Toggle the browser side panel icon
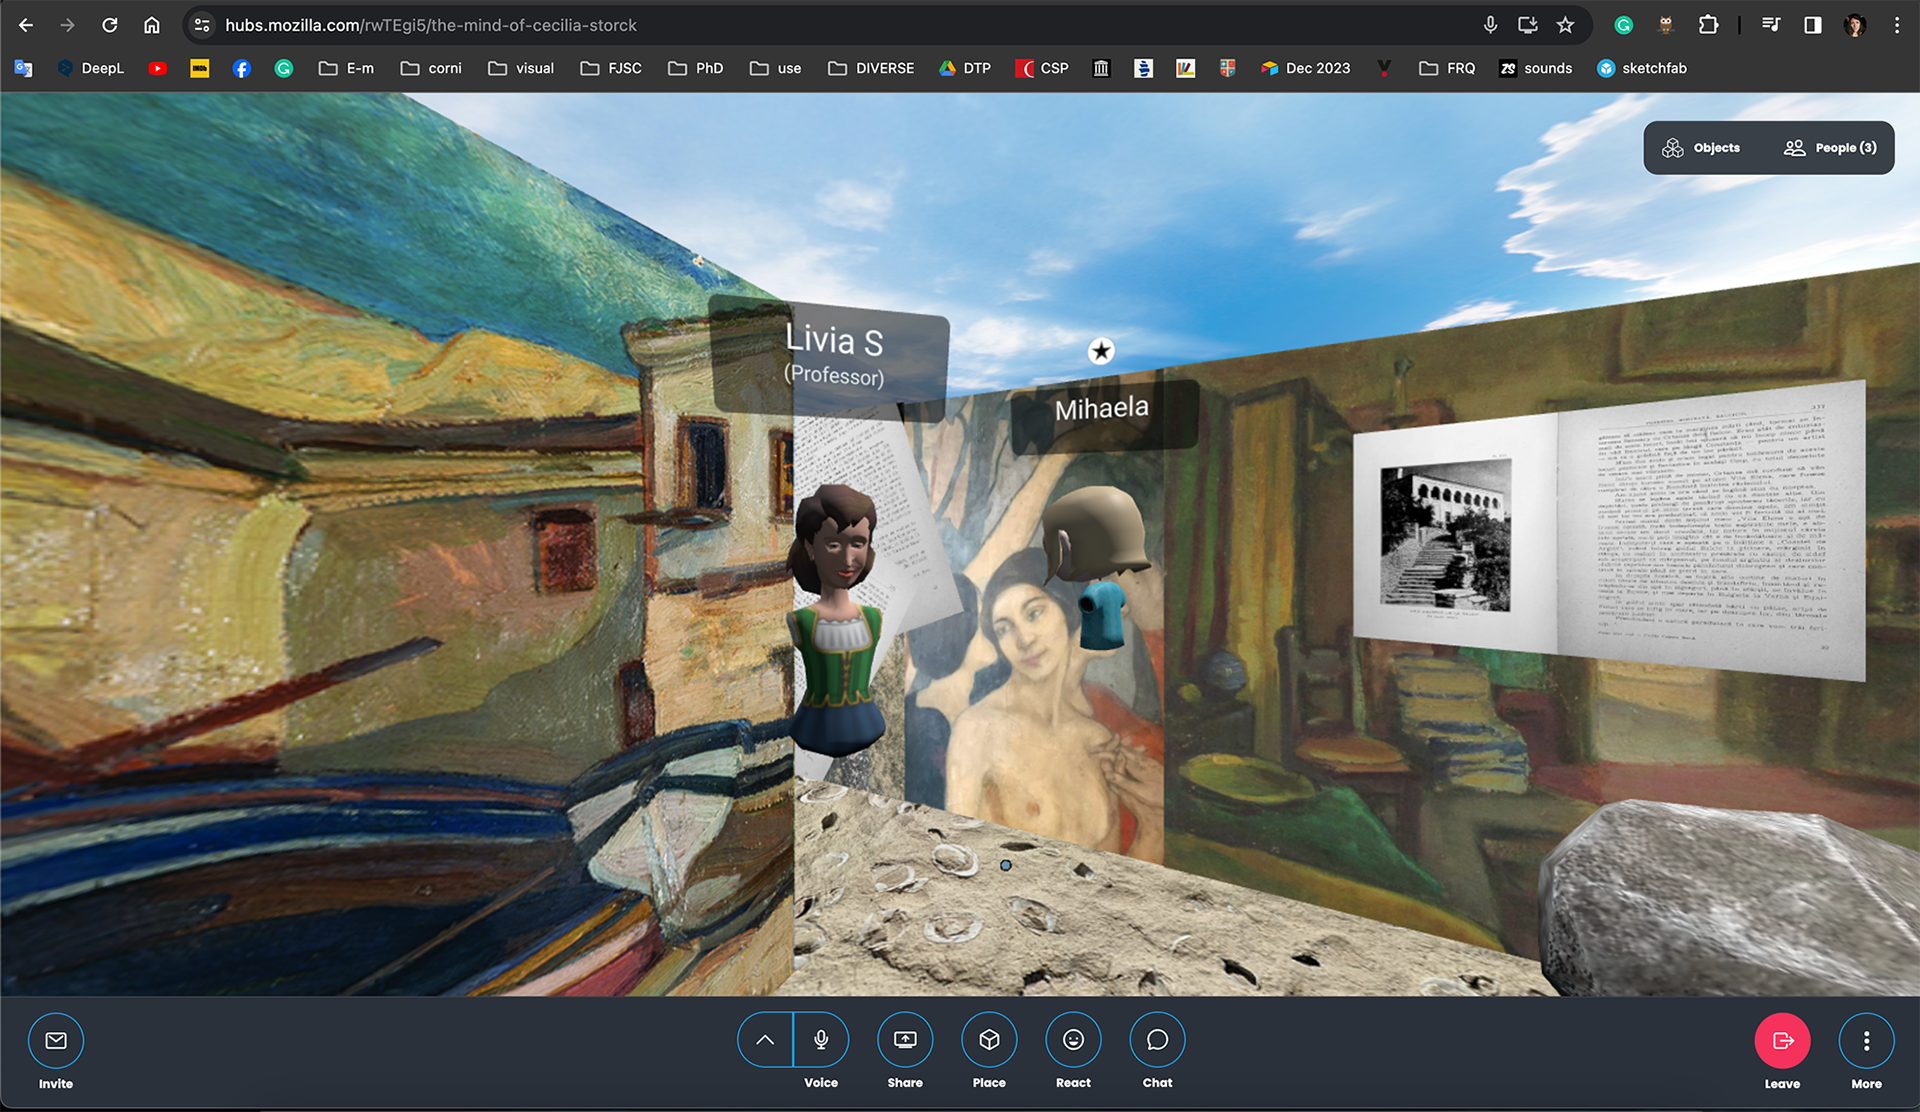The height and width of the screenshot is (1112, 1920). pyautogui.click(x=1812, y=25)
